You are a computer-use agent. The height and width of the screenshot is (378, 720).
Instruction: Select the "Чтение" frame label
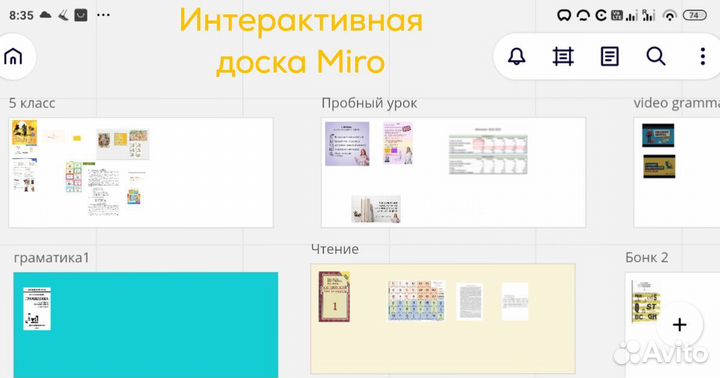click(x=335, y=249)
